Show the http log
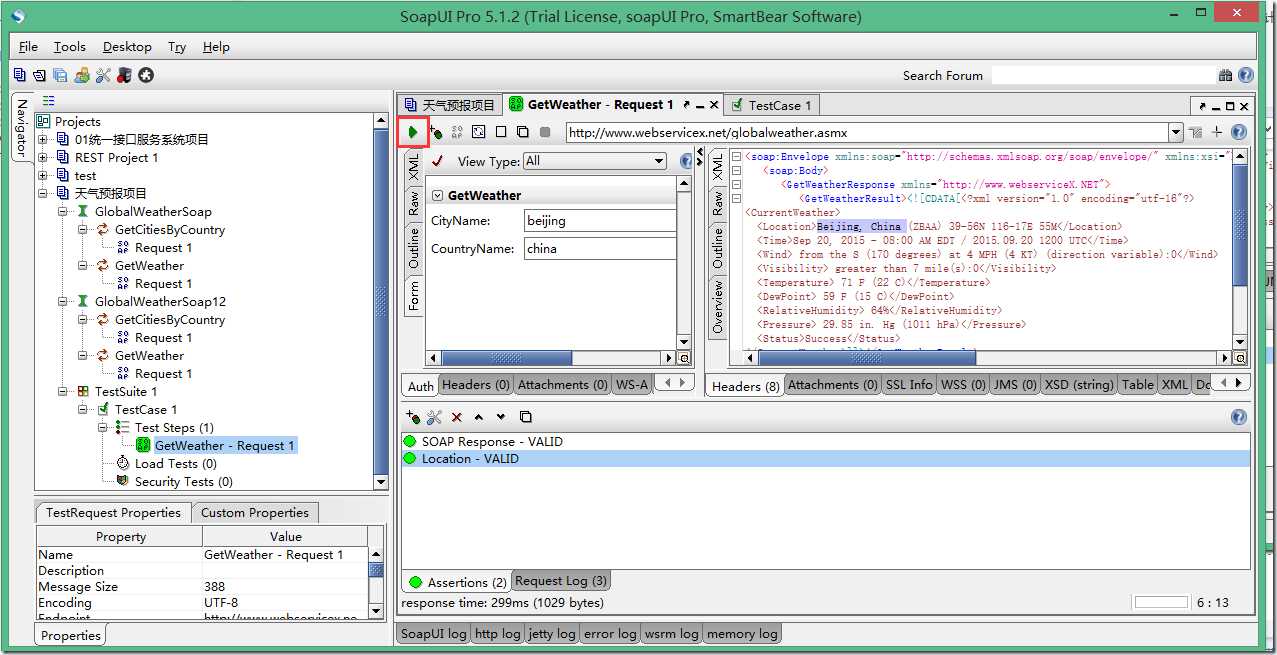This screenshot has width=1277, height=655. pos(497,634)
